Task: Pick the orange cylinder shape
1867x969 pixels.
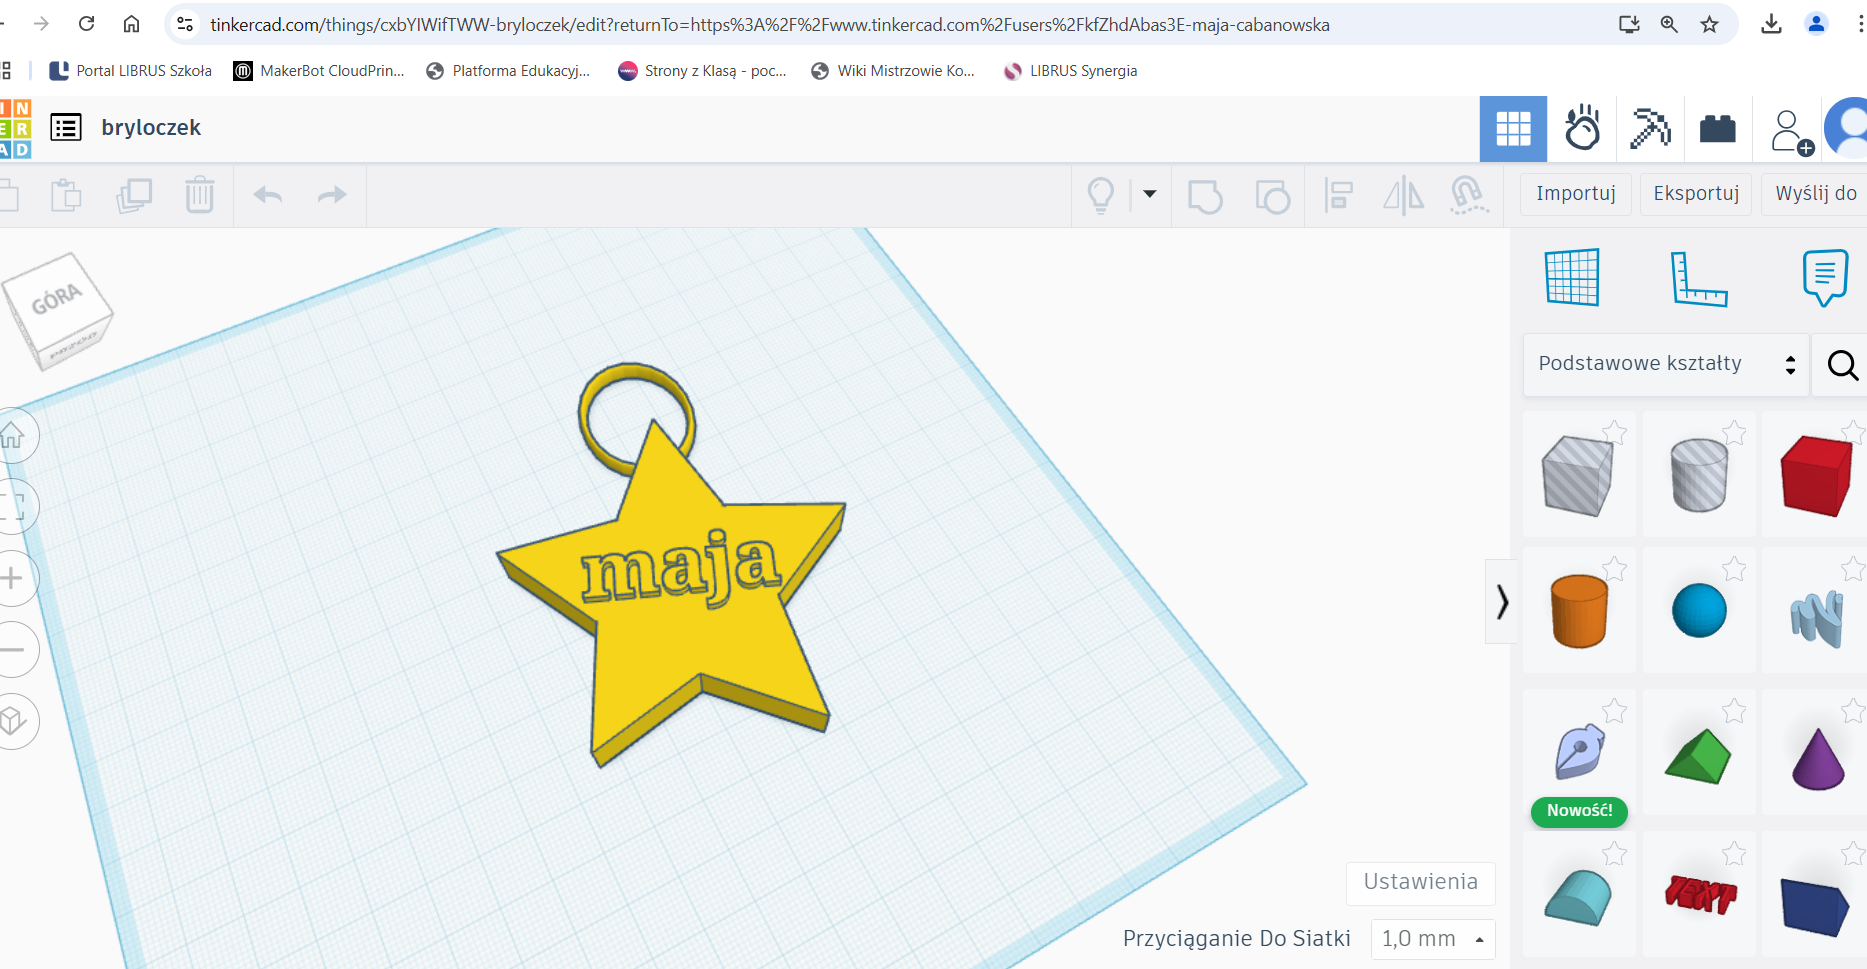Action: [x=1579, y=611]
